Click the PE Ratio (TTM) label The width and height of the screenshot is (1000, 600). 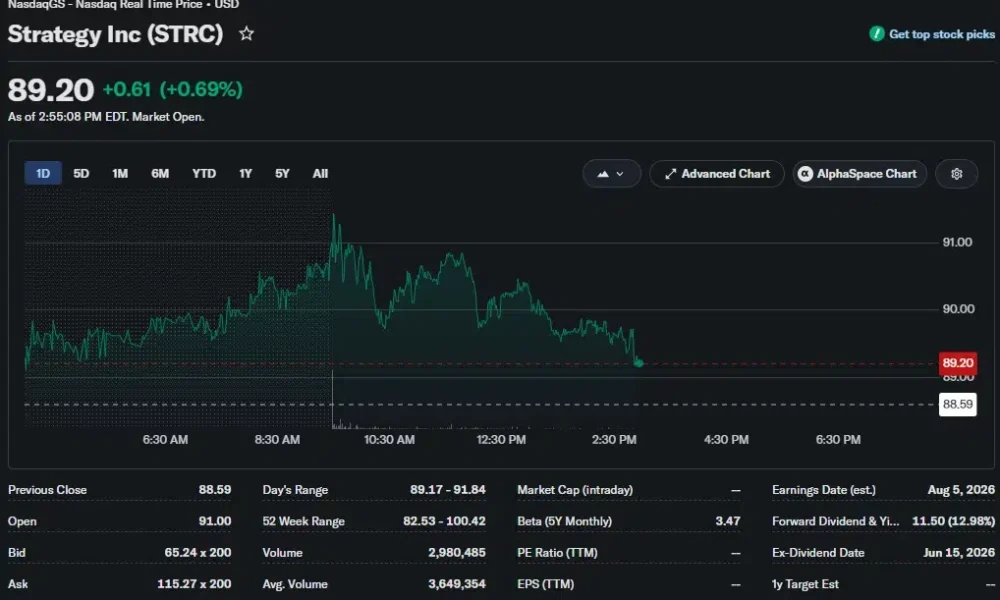click(x=557, y=552)
